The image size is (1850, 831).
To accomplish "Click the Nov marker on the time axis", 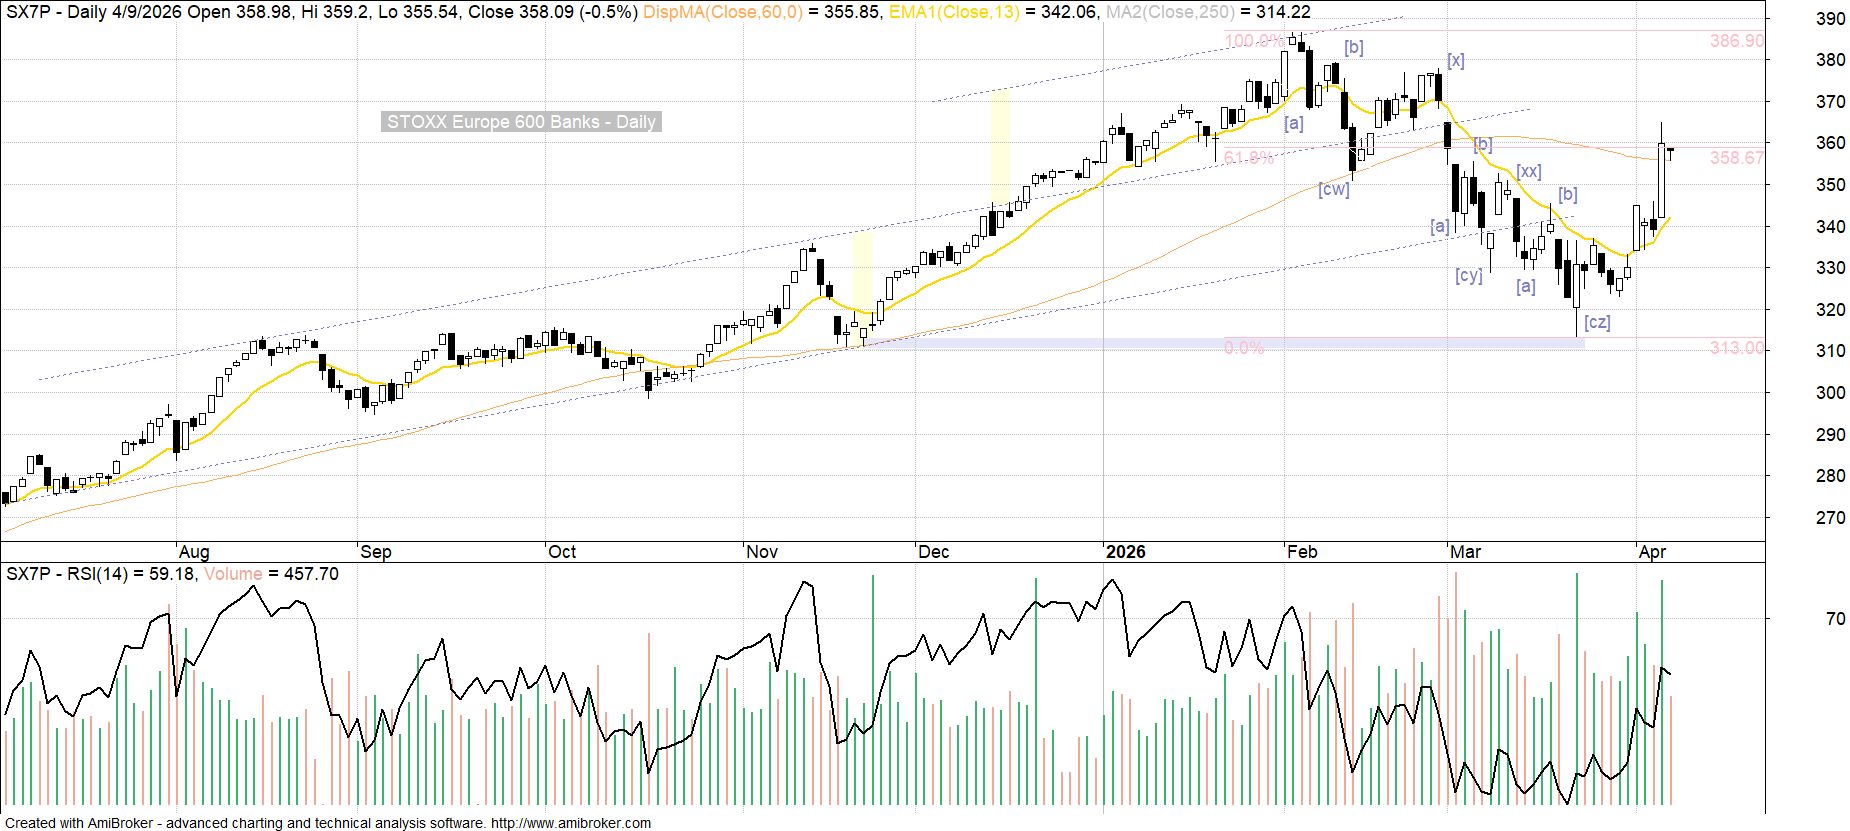I will coord(762,552).
